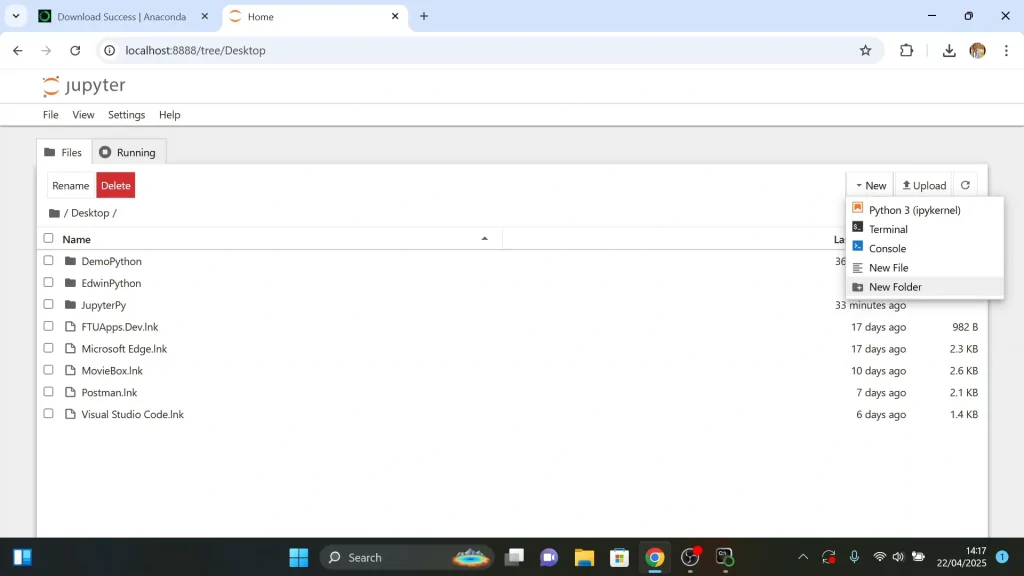1024x576 pixels.
Task: Choose New File from the menu
Action: pos(925,268)
